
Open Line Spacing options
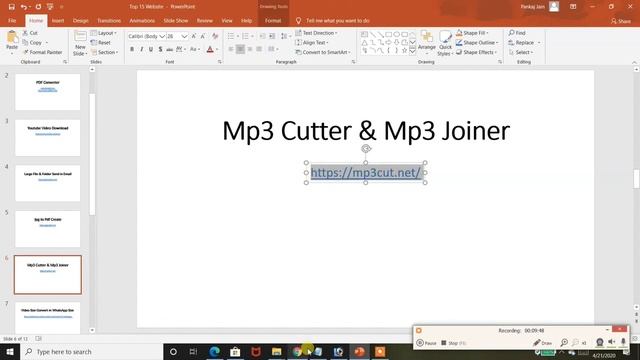tap(285, 36)
